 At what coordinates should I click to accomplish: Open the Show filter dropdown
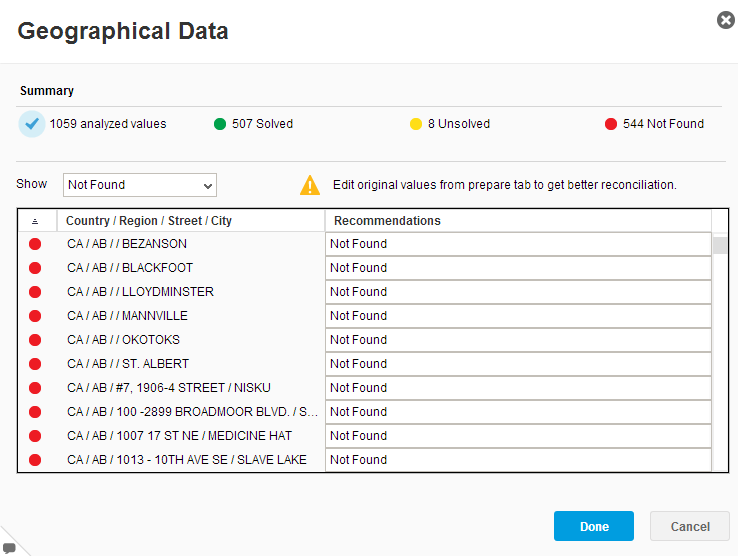pyautogui.click(x=140, y=185)
